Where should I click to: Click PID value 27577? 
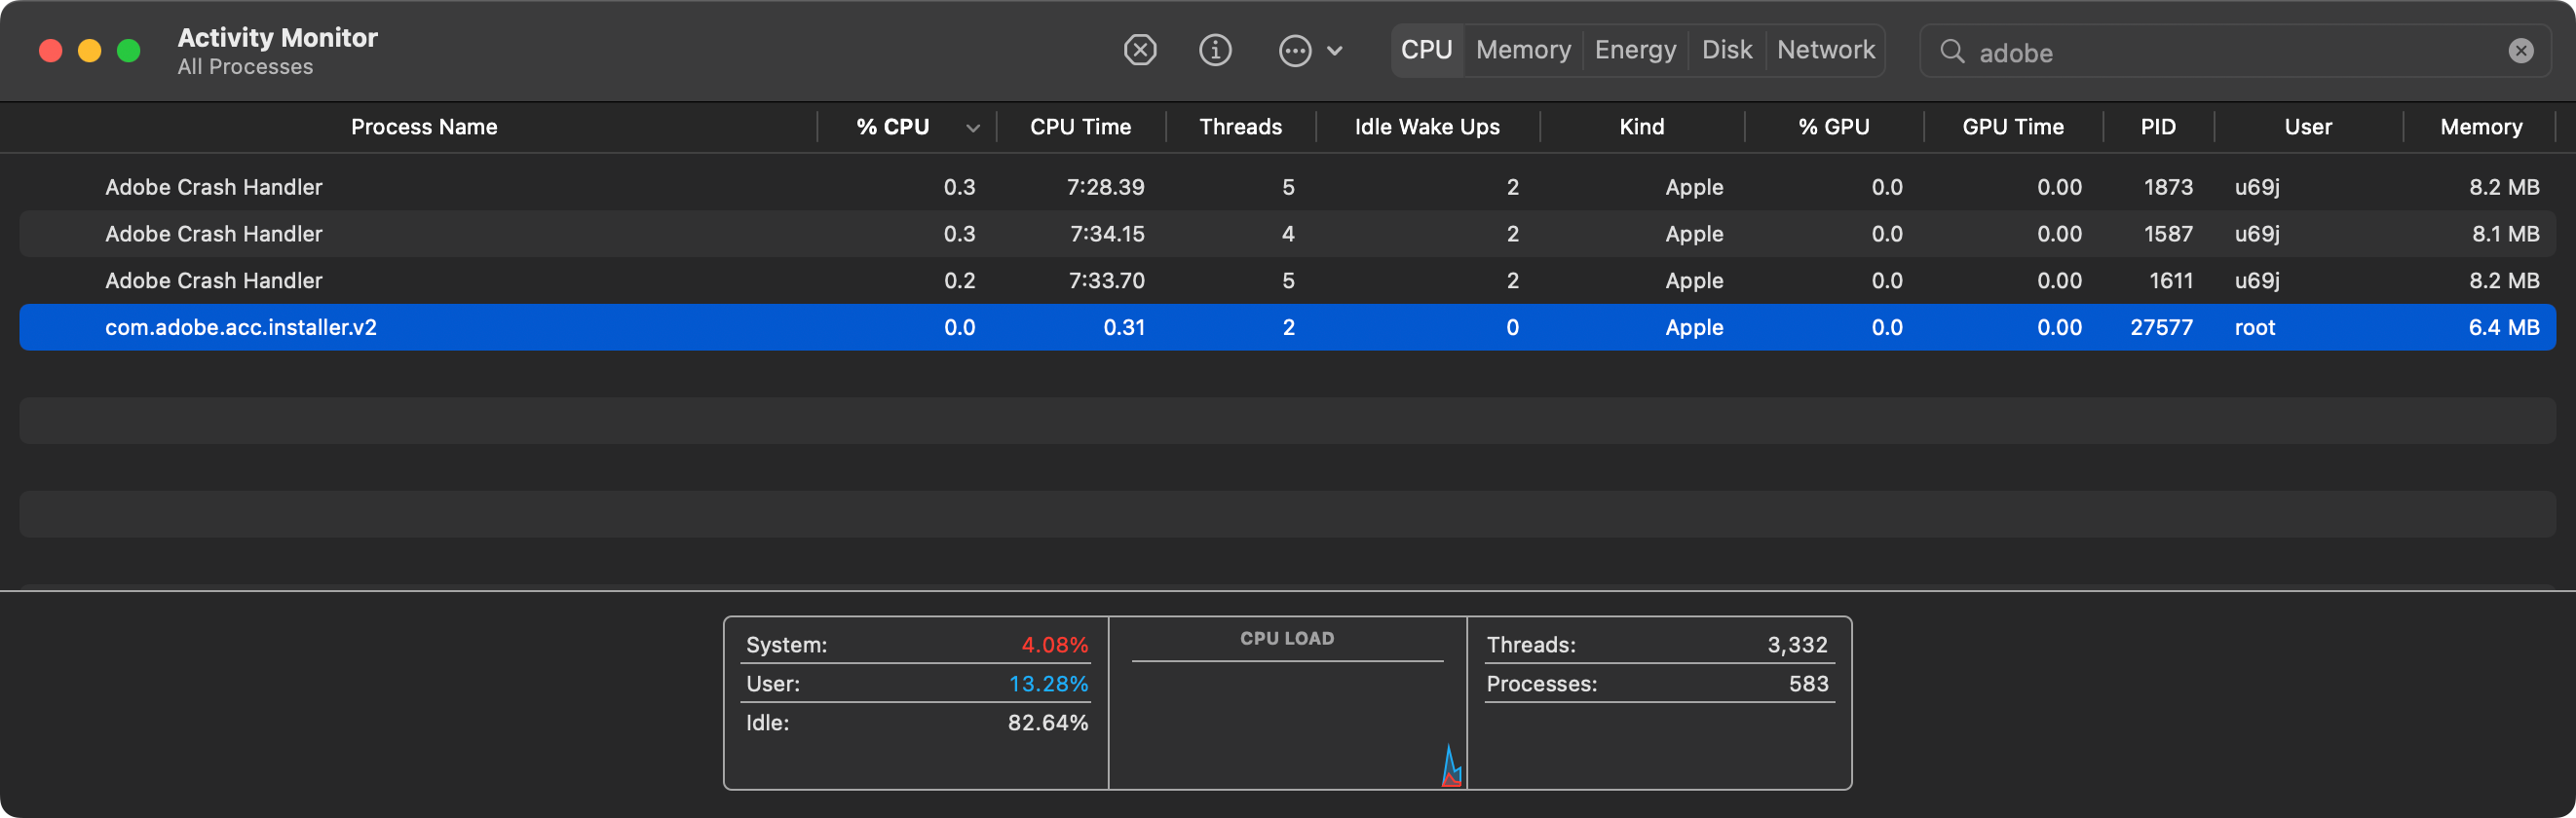(x=2161, y=327)
